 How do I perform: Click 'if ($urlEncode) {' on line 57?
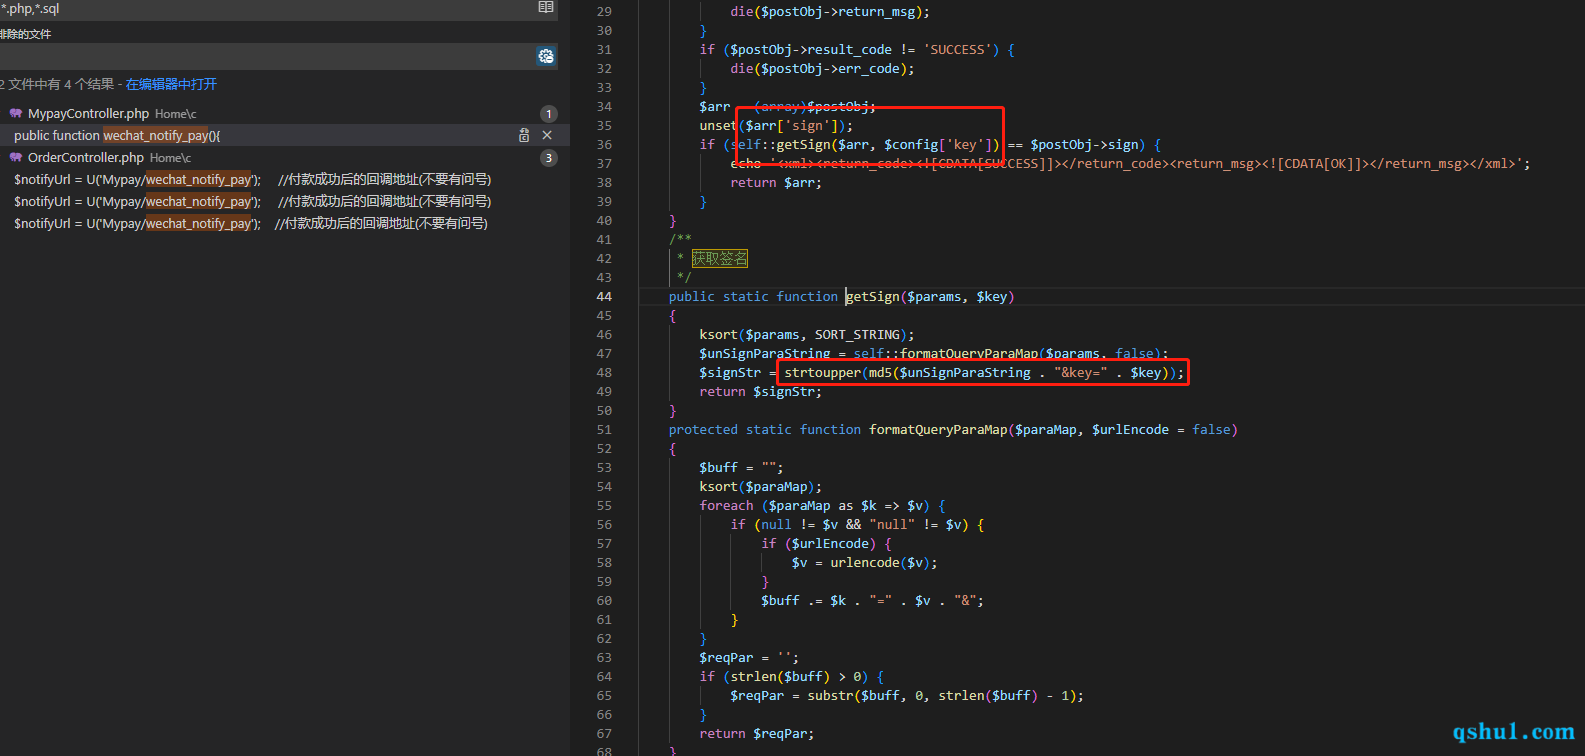[x=826, y=544]
